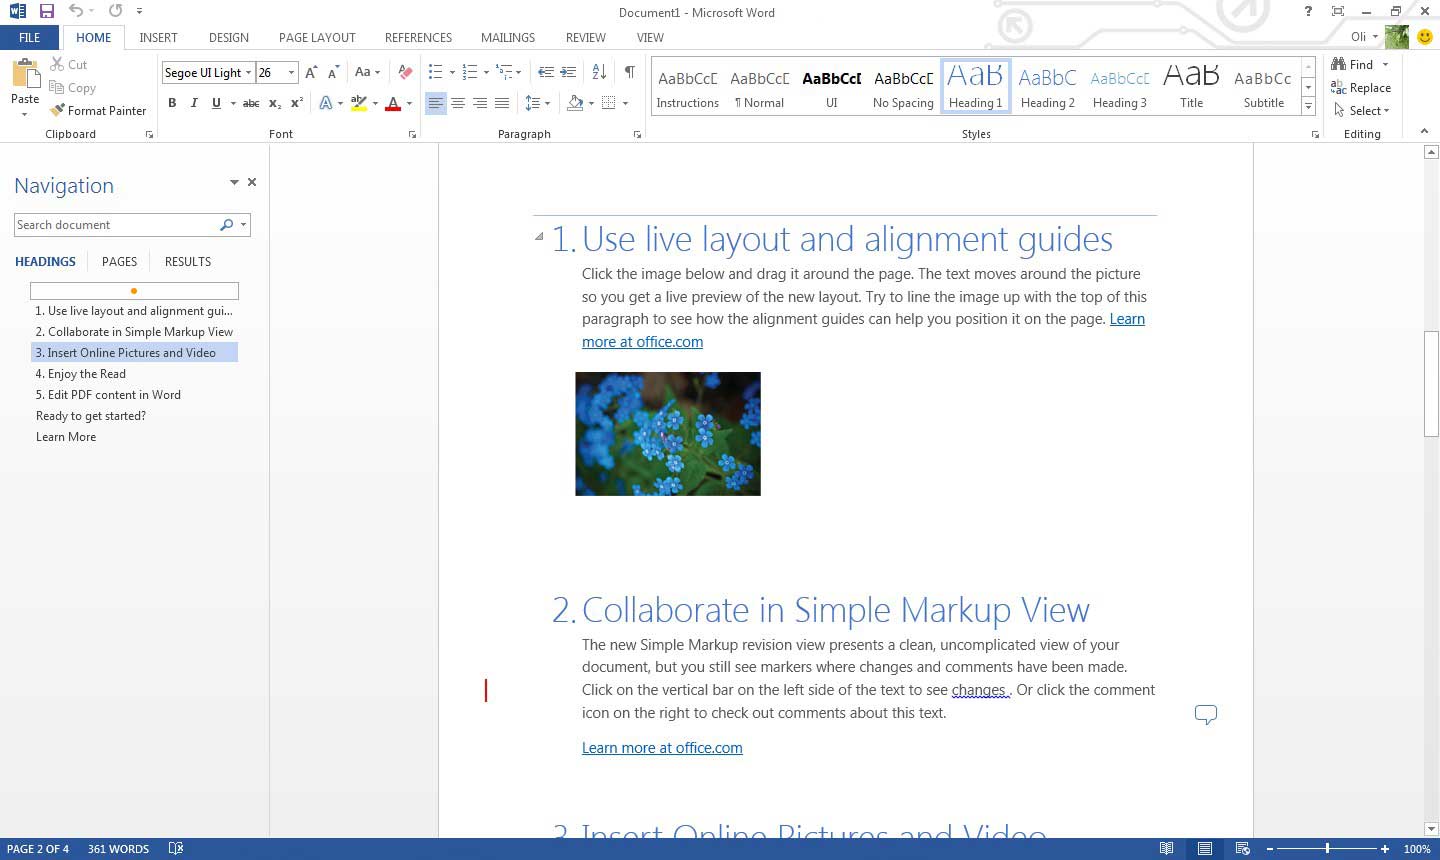Apply the Heading 2 style
The width and height of the screenshot is (1440, 860).
[x=1048, y=86]
